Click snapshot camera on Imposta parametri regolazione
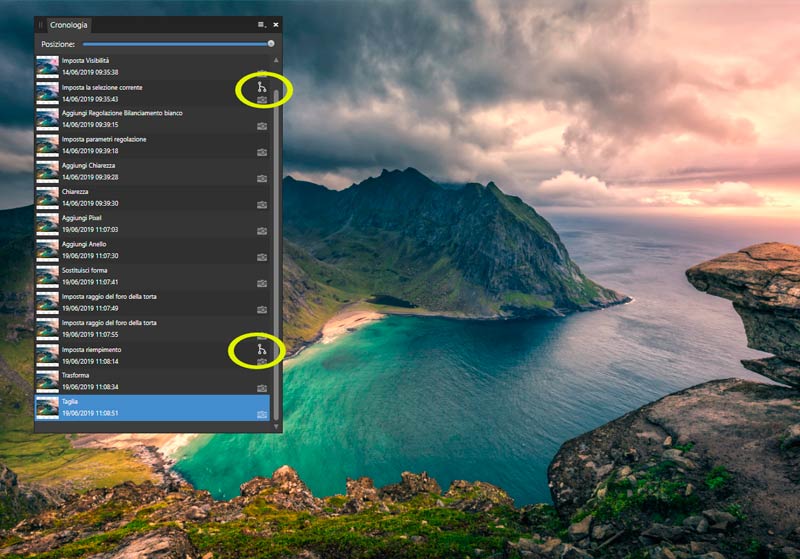The image size is (800, 559). 262,152
